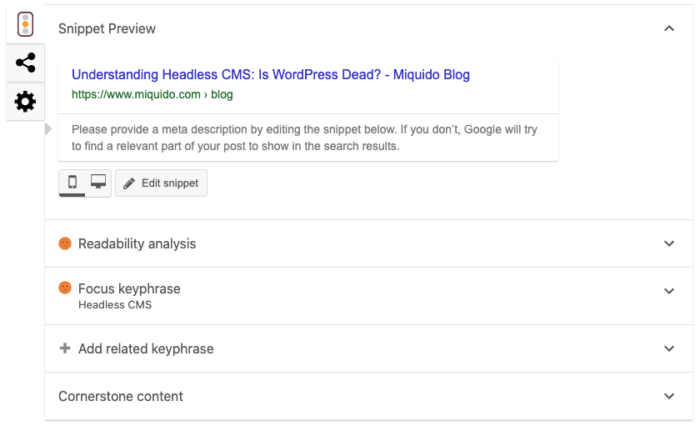Click the Cornerstone content label
Screen dimensions: 700x426
coord(121,396)
